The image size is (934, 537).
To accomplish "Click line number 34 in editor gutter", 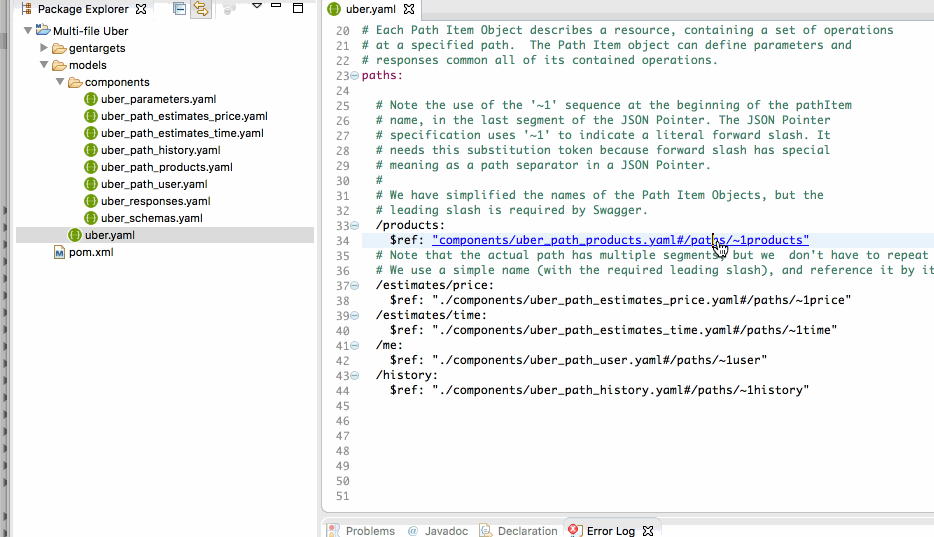I will pos(343,241).
